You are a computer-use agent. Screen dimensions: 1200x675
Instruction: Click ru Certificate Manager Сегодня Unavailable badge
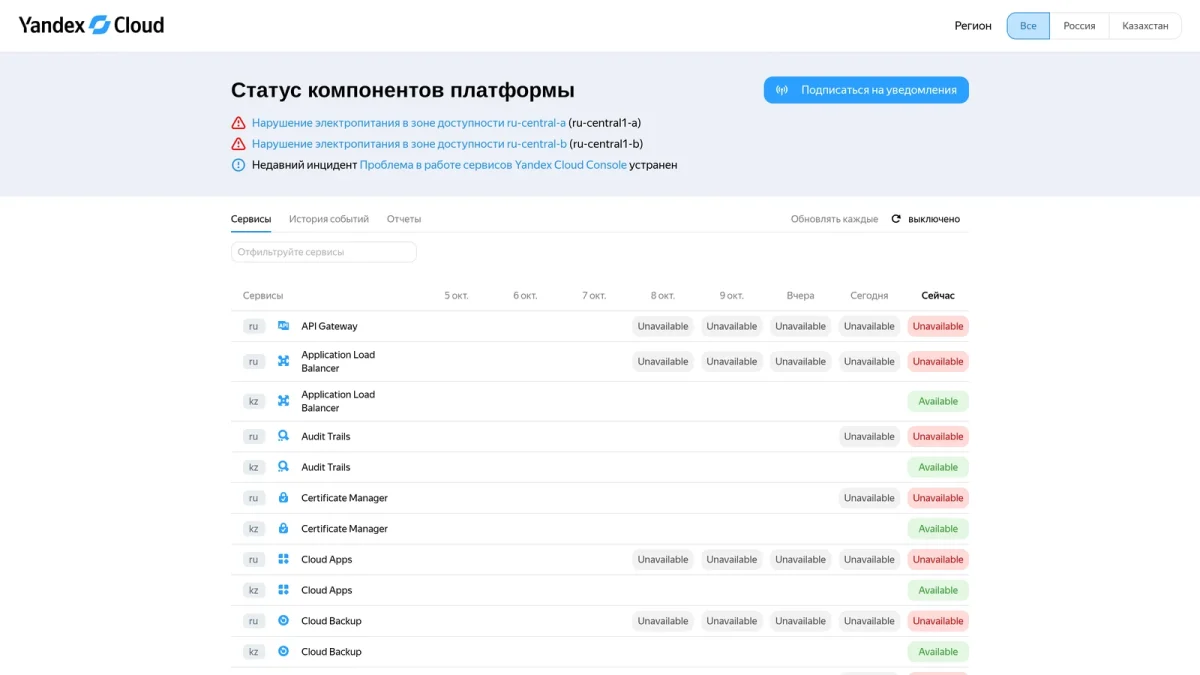[869, 498]
